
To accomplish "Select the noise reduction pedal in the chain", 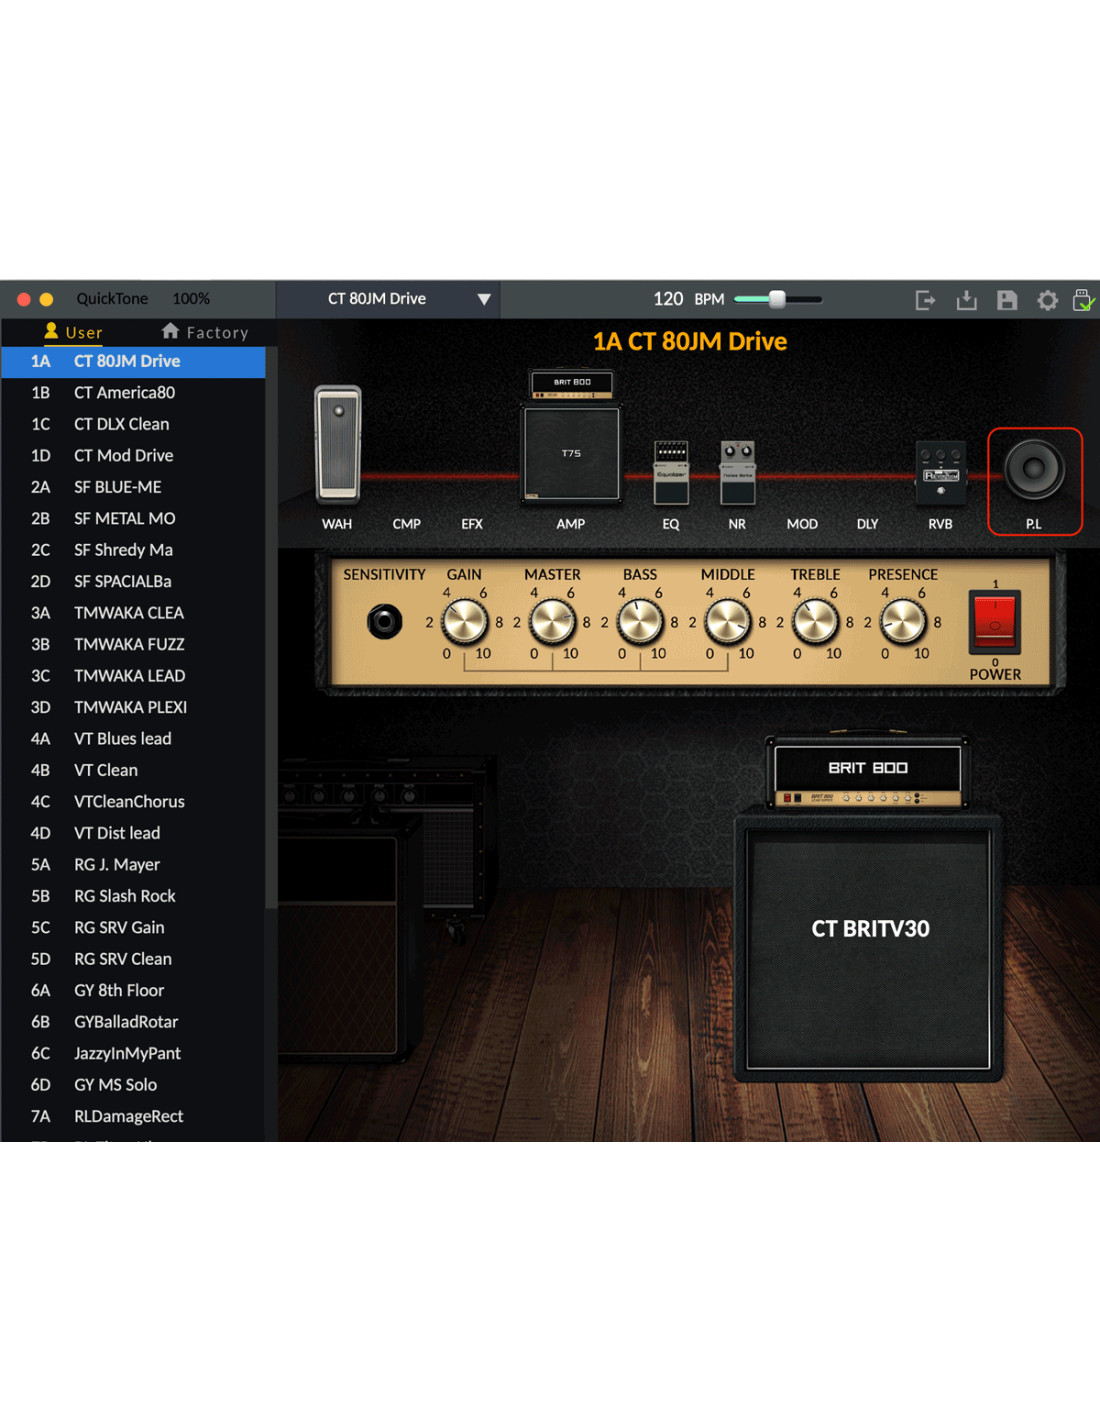I will [x=738, y=472].
